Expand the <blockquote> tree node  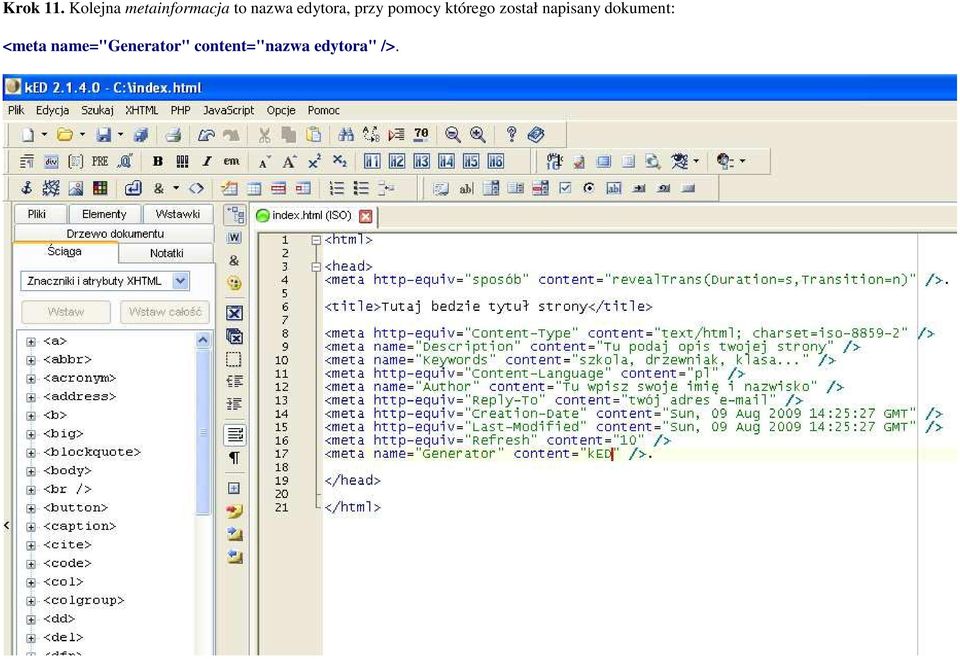pyautogui.click(x=31, y=453)
